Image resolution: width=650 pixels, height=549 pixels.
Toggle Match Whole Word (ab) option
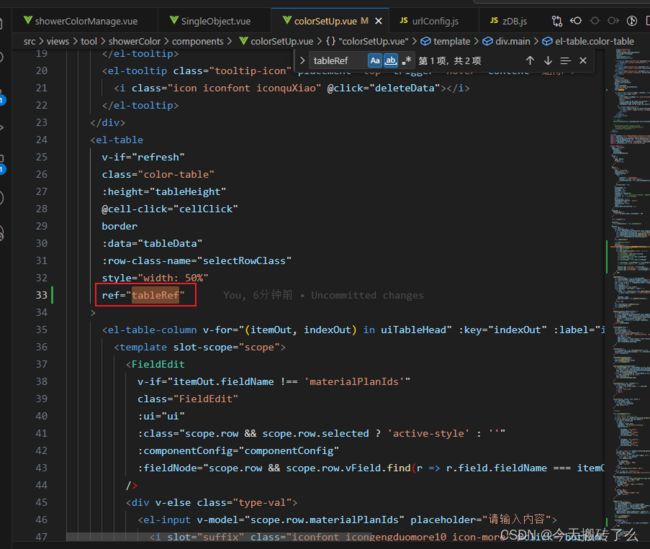(x=390, y=61)
